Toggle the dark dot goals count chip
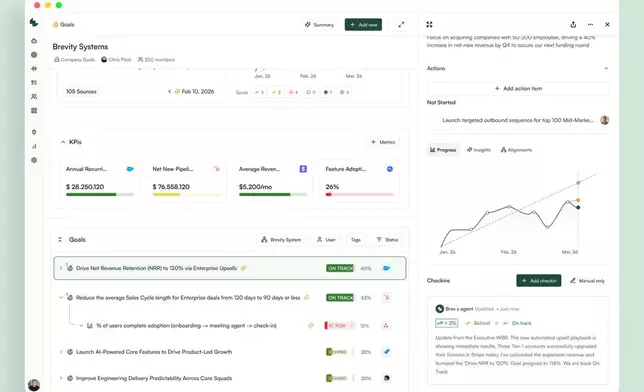This screenshot has height=392, width=644. coord(327,92)
